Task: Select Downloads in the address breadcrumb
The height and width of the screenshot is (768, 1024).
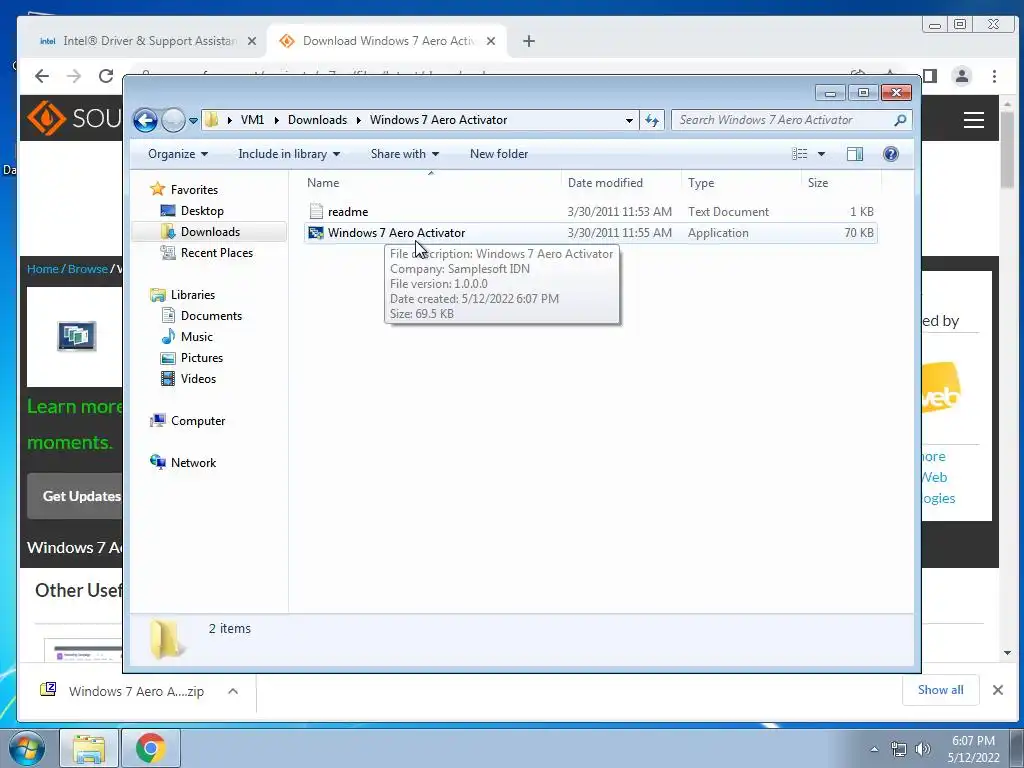Action: coord(317,120)
